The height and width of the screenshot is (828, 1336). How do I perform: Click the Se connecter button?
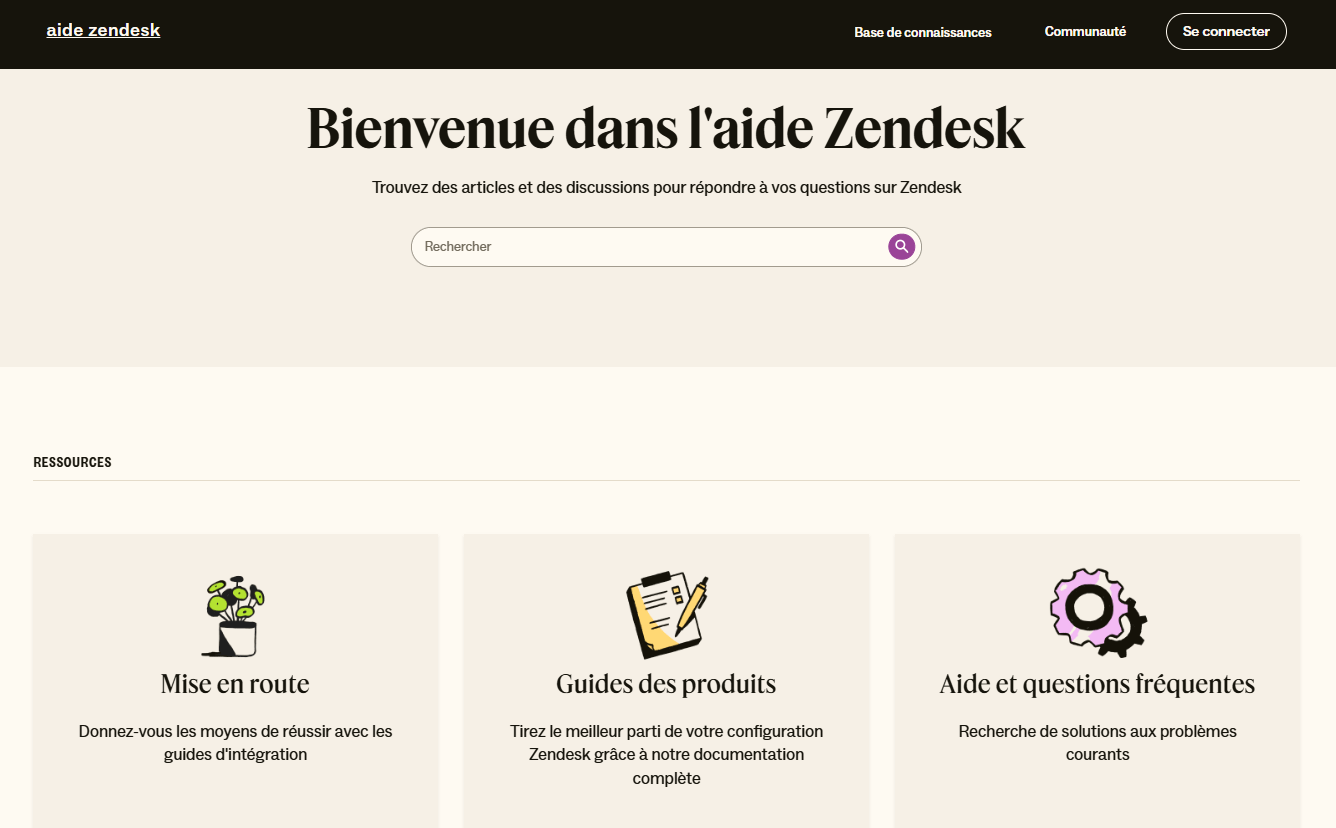(x=1226, y=31)
